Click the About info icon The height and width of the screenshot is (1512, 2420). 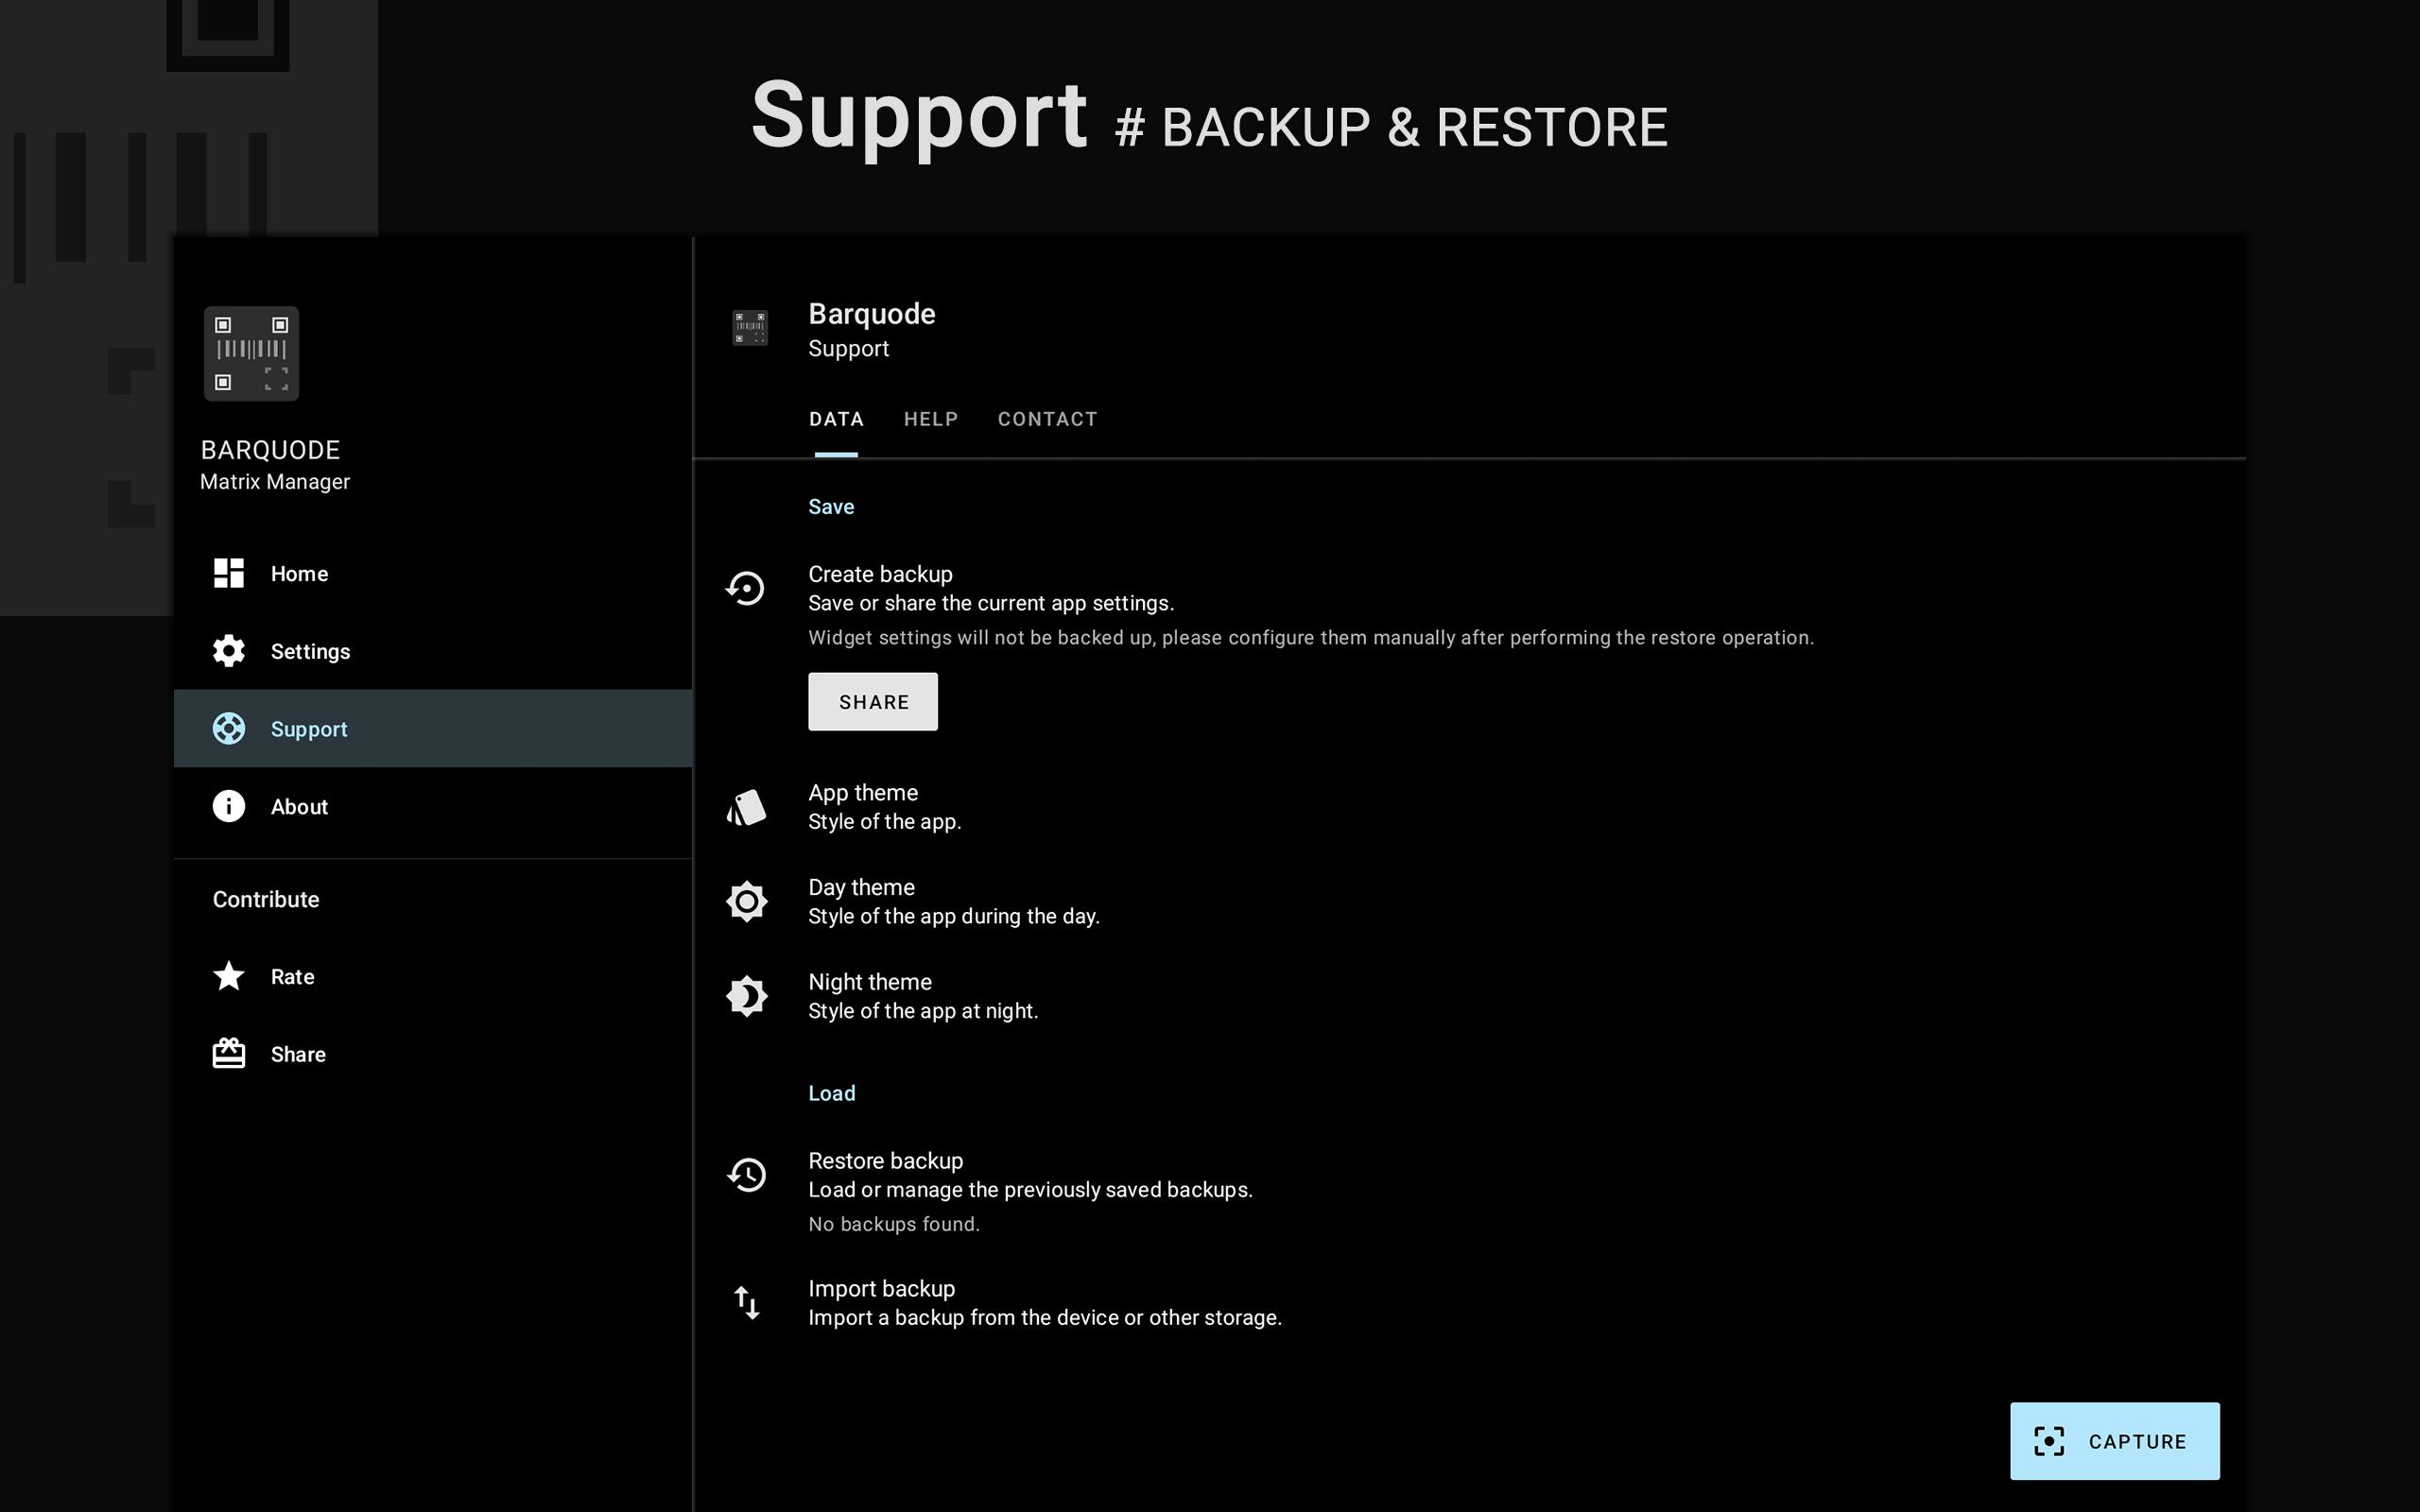click(x=229, y=806)
